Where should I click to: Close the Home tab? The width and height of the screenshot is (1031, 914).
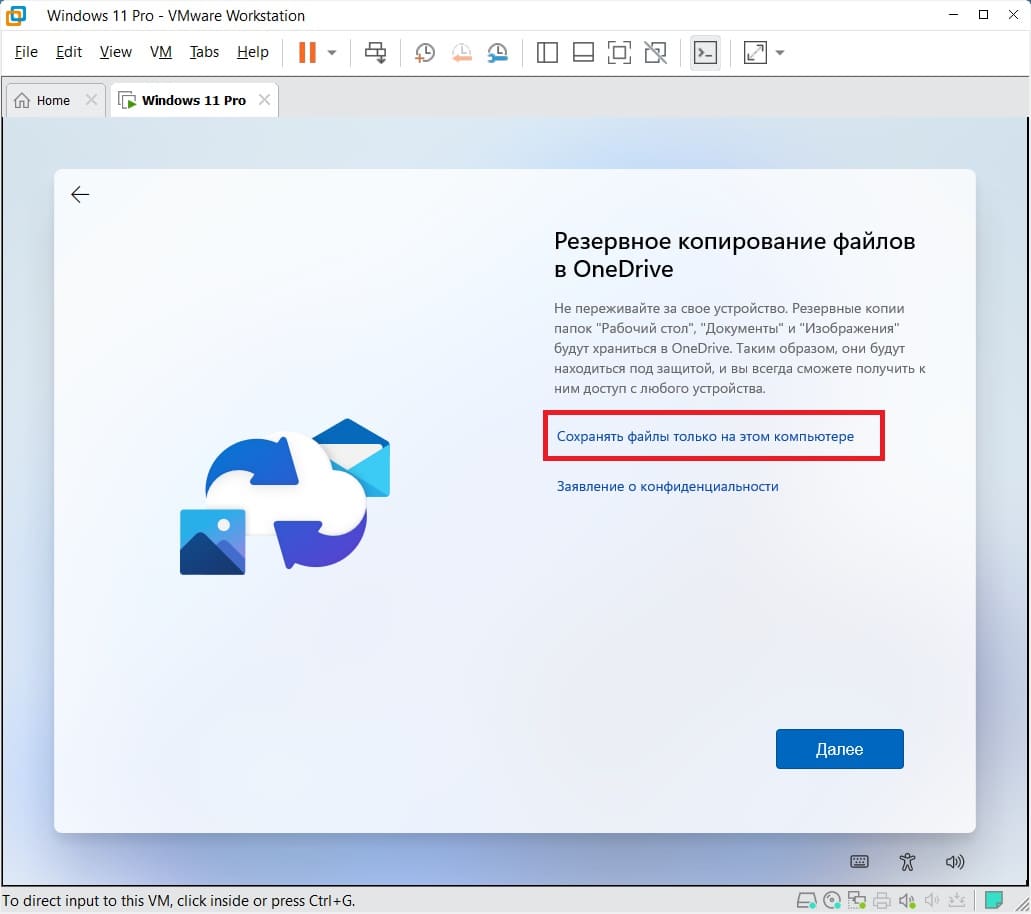(x=91, y=100)
